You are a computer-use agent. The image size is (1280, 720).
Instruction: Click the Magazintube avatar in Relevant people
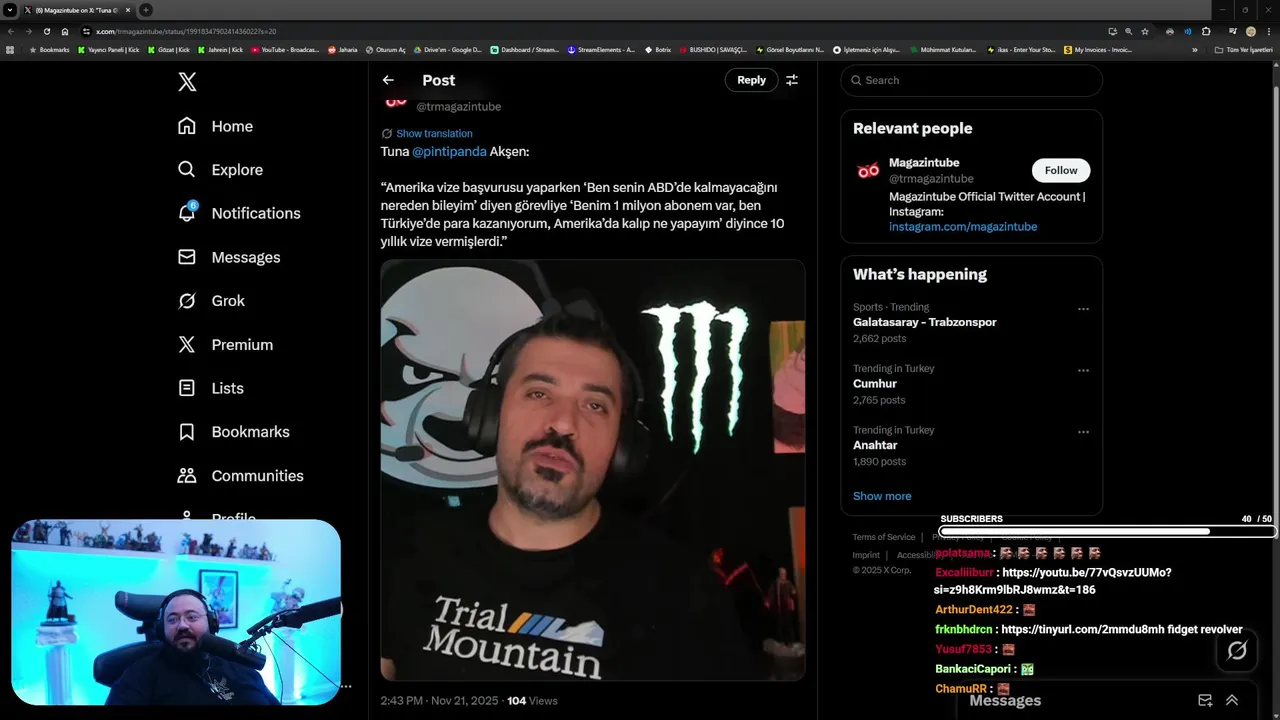click(x=868, y=171)
